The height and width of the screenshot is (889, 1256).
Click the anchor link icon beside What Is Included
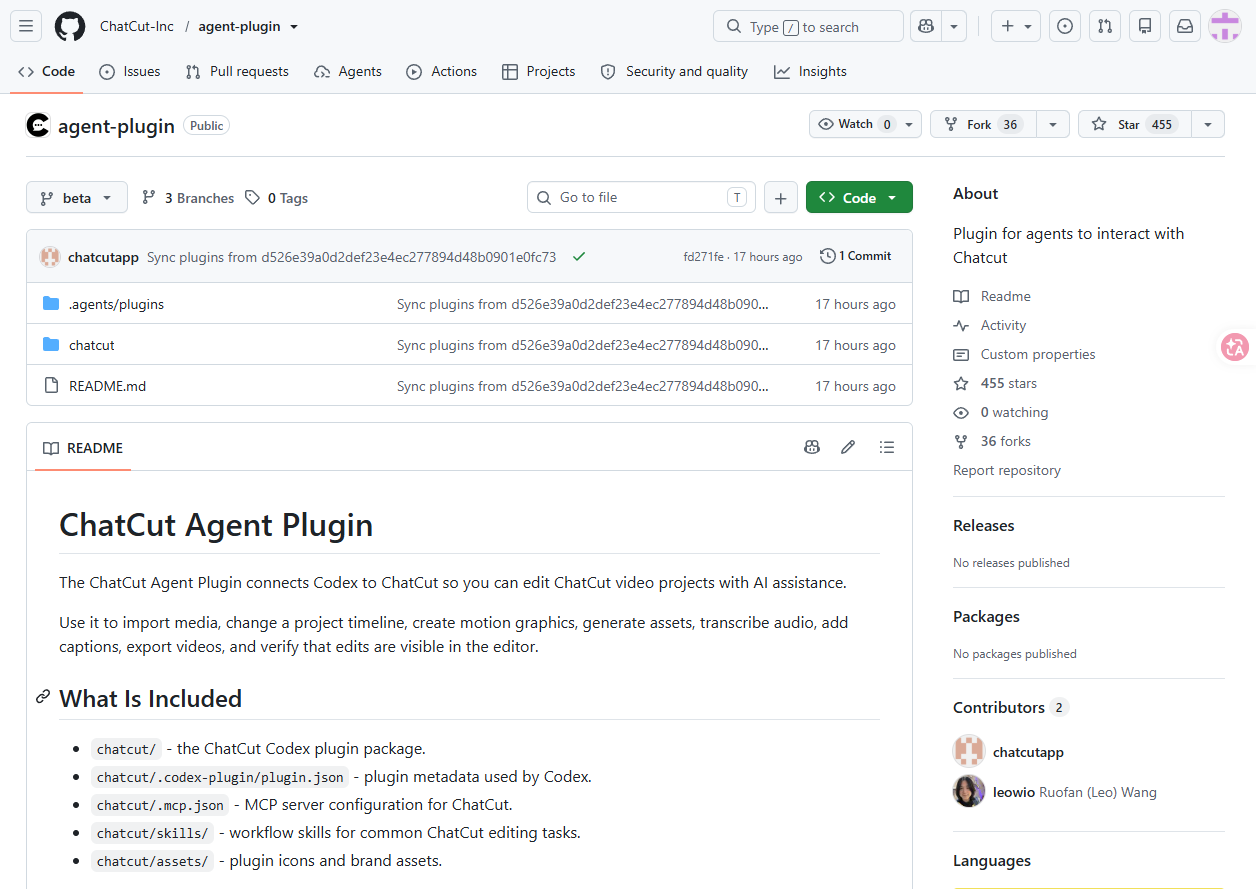(x=43, y=697)
